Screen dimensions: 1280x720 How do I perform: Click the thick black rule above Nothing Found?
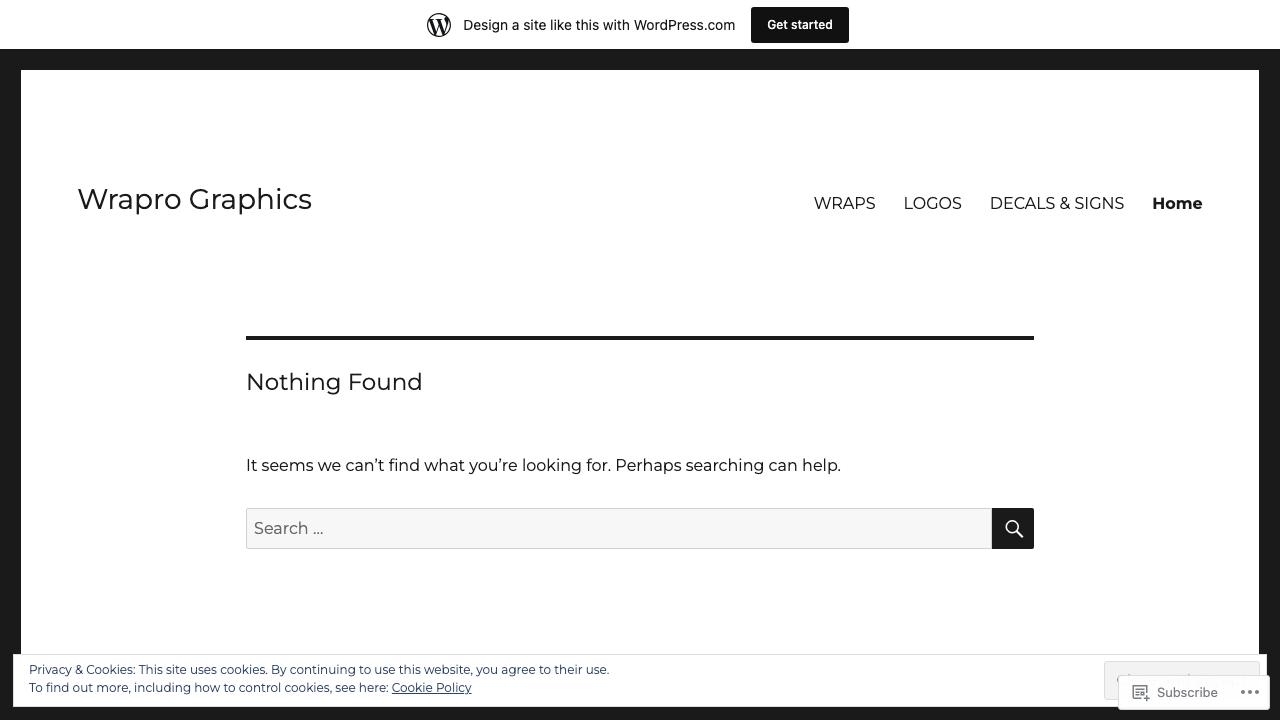pos(640,338)
